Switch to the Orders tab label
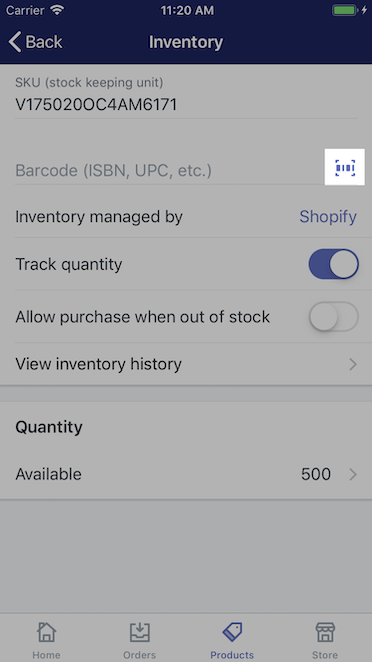 click(139, 655)
